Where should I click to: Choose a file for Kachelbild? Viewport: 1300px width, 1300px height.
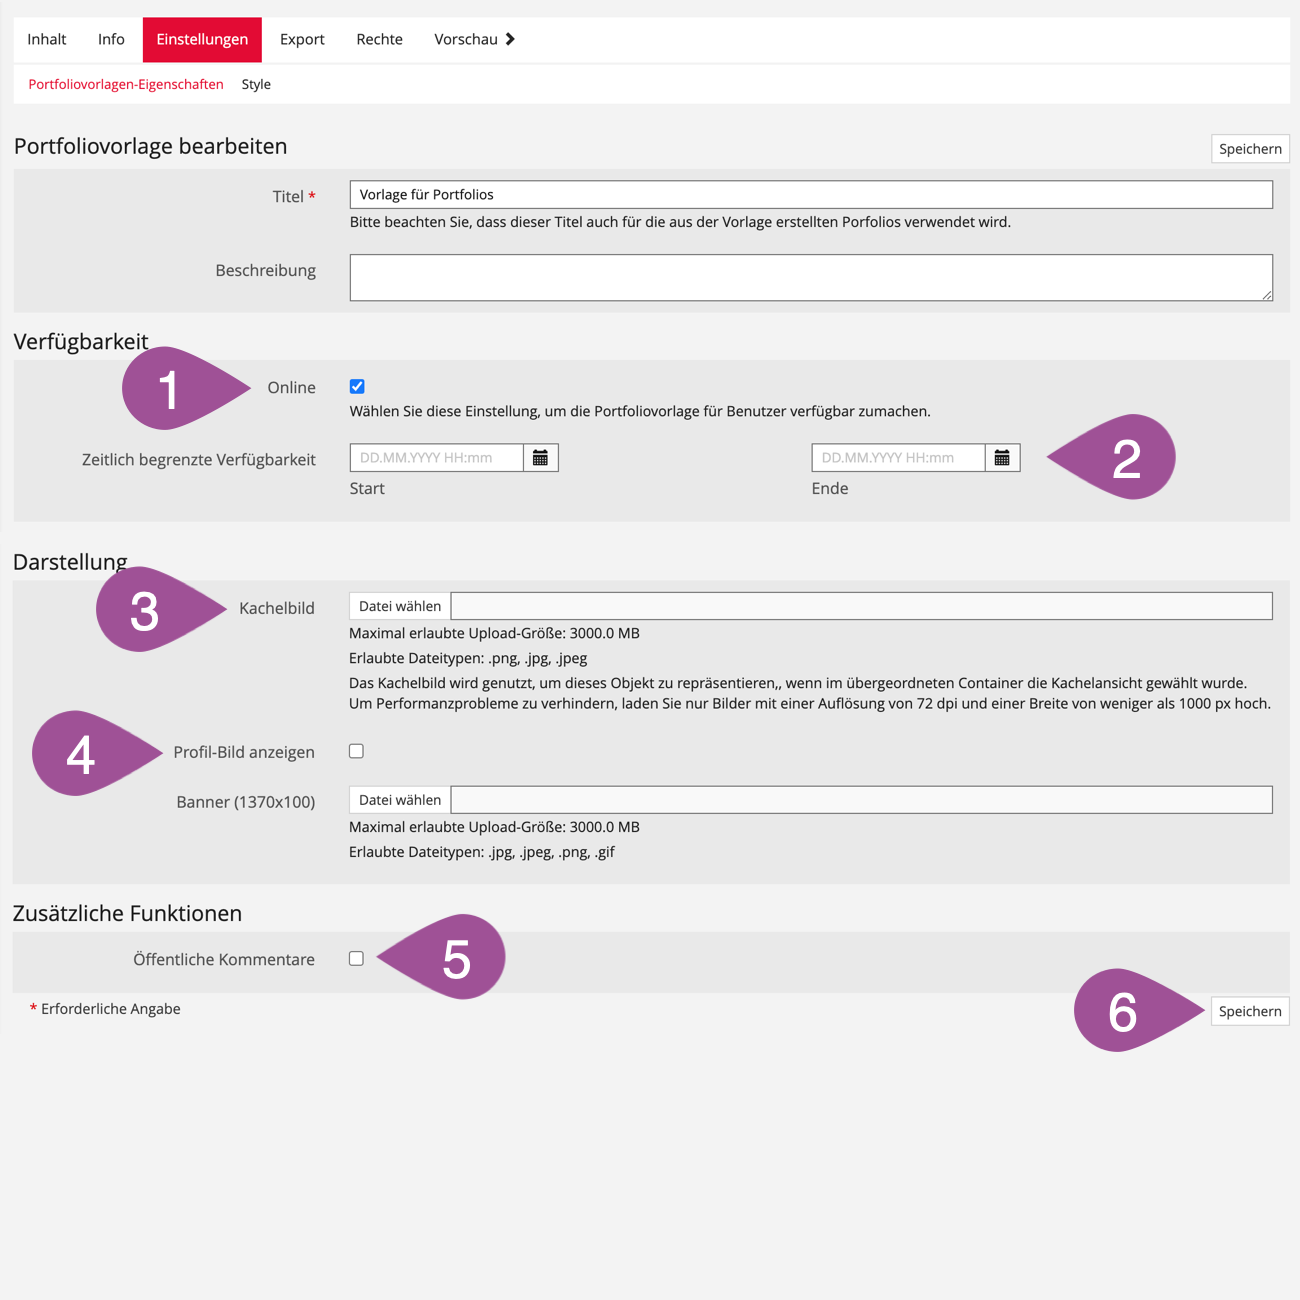[400, 606]
